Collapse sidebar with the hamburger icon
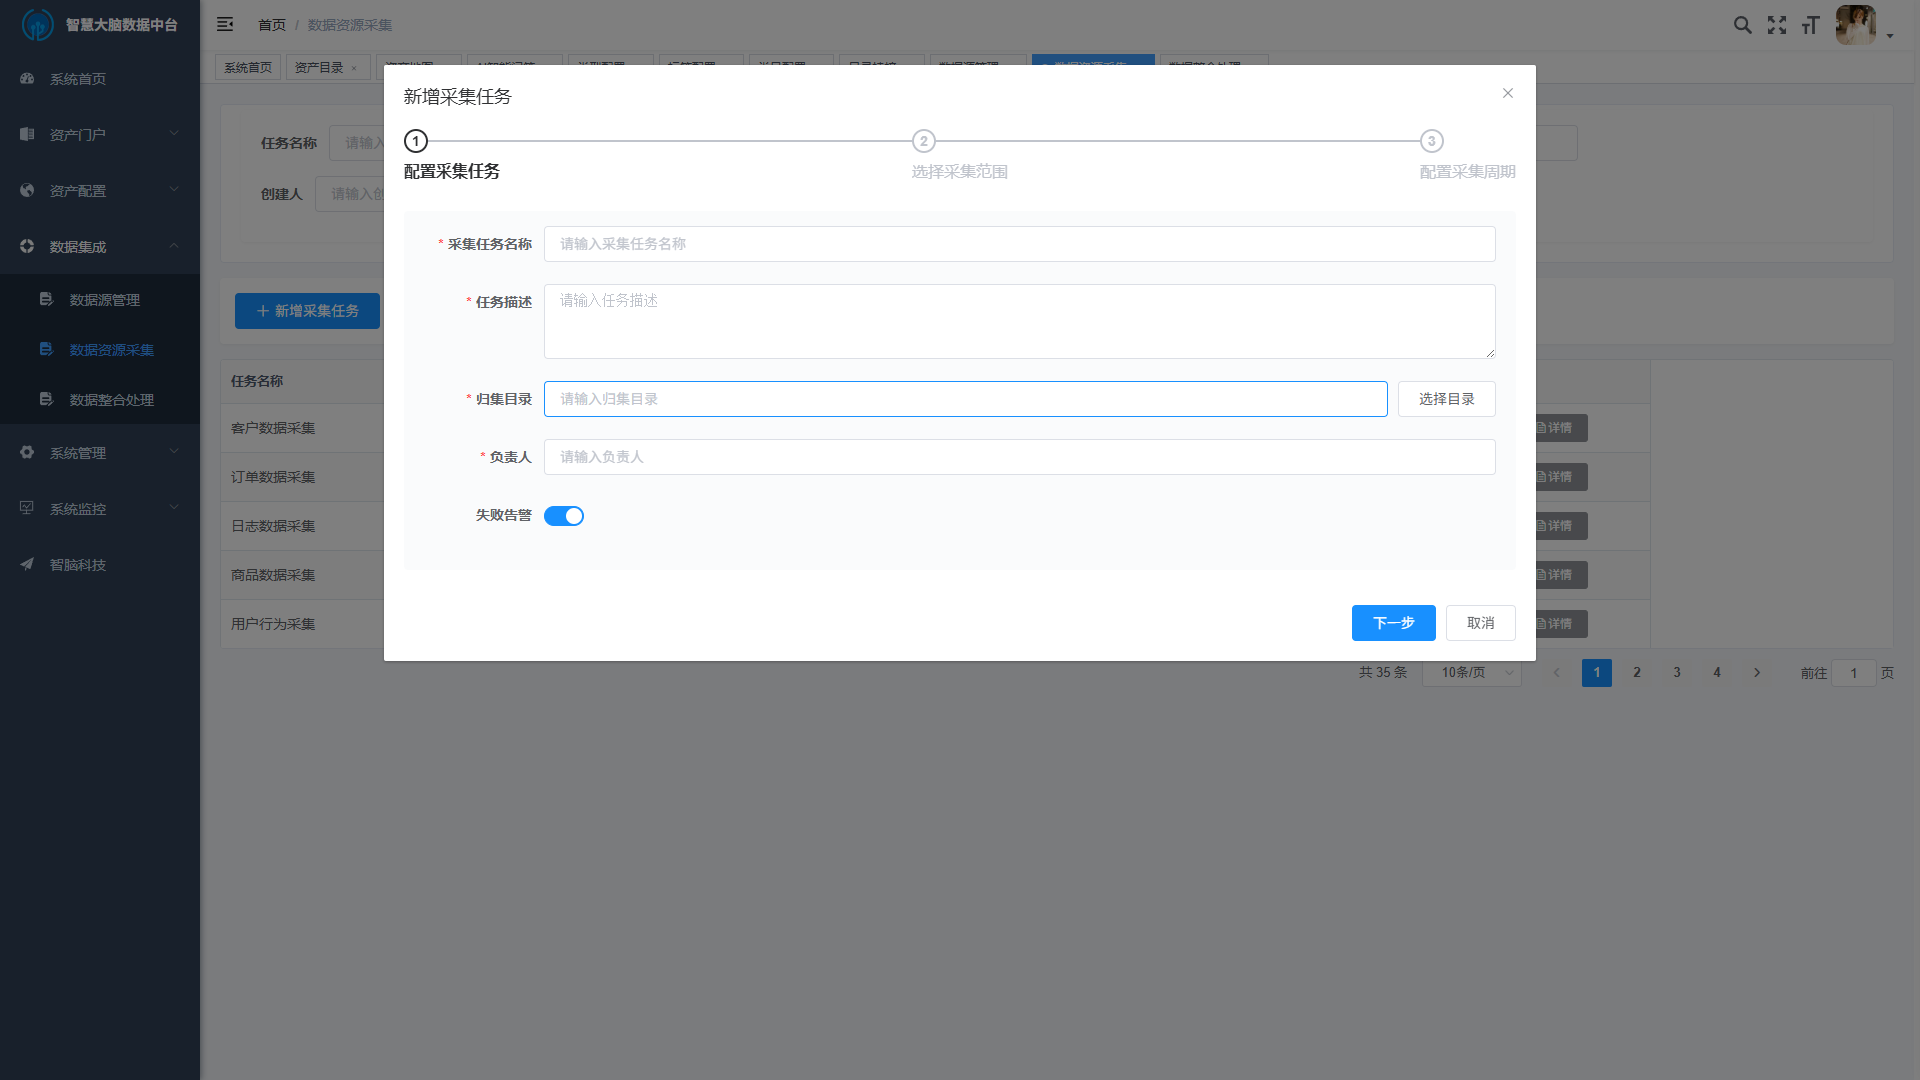The height and width of the screenshot is (1080, 1920). coord(225,24)
